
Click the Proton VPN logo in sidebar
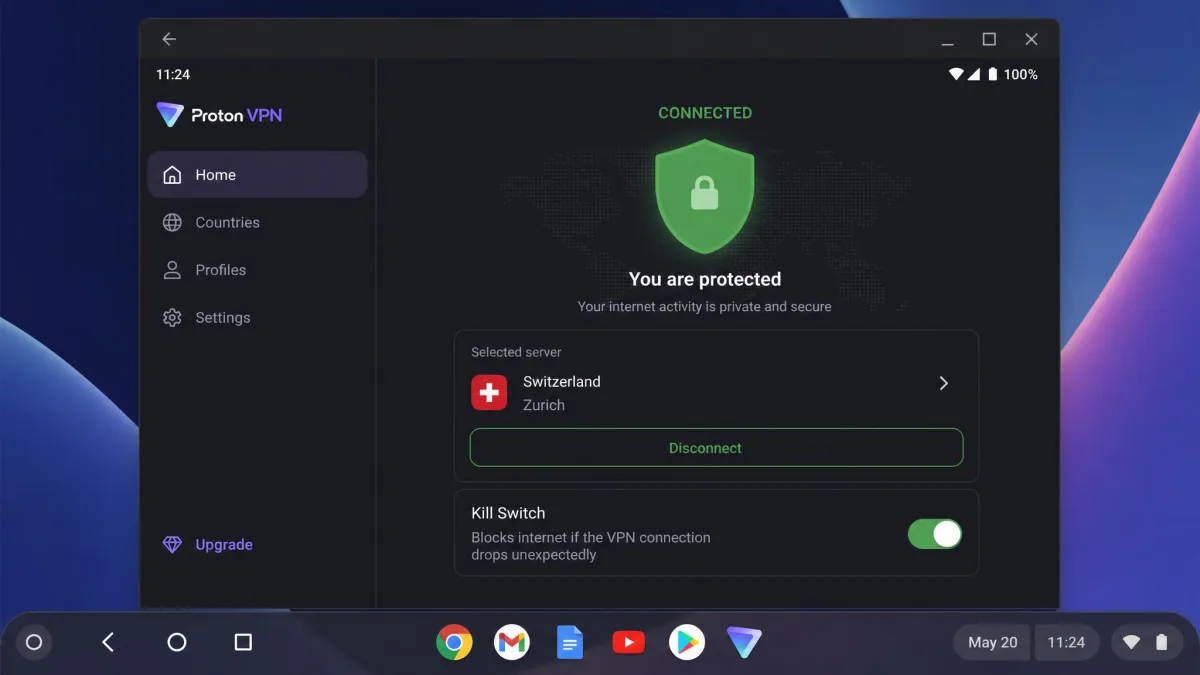tap(219, 115)
